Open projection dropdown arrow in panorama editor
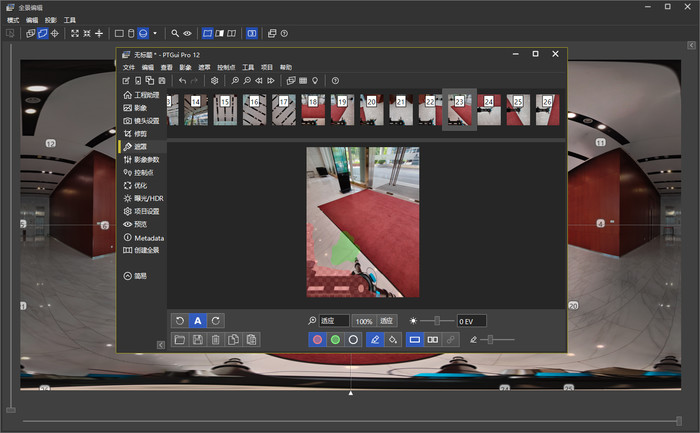 (155, 33)
